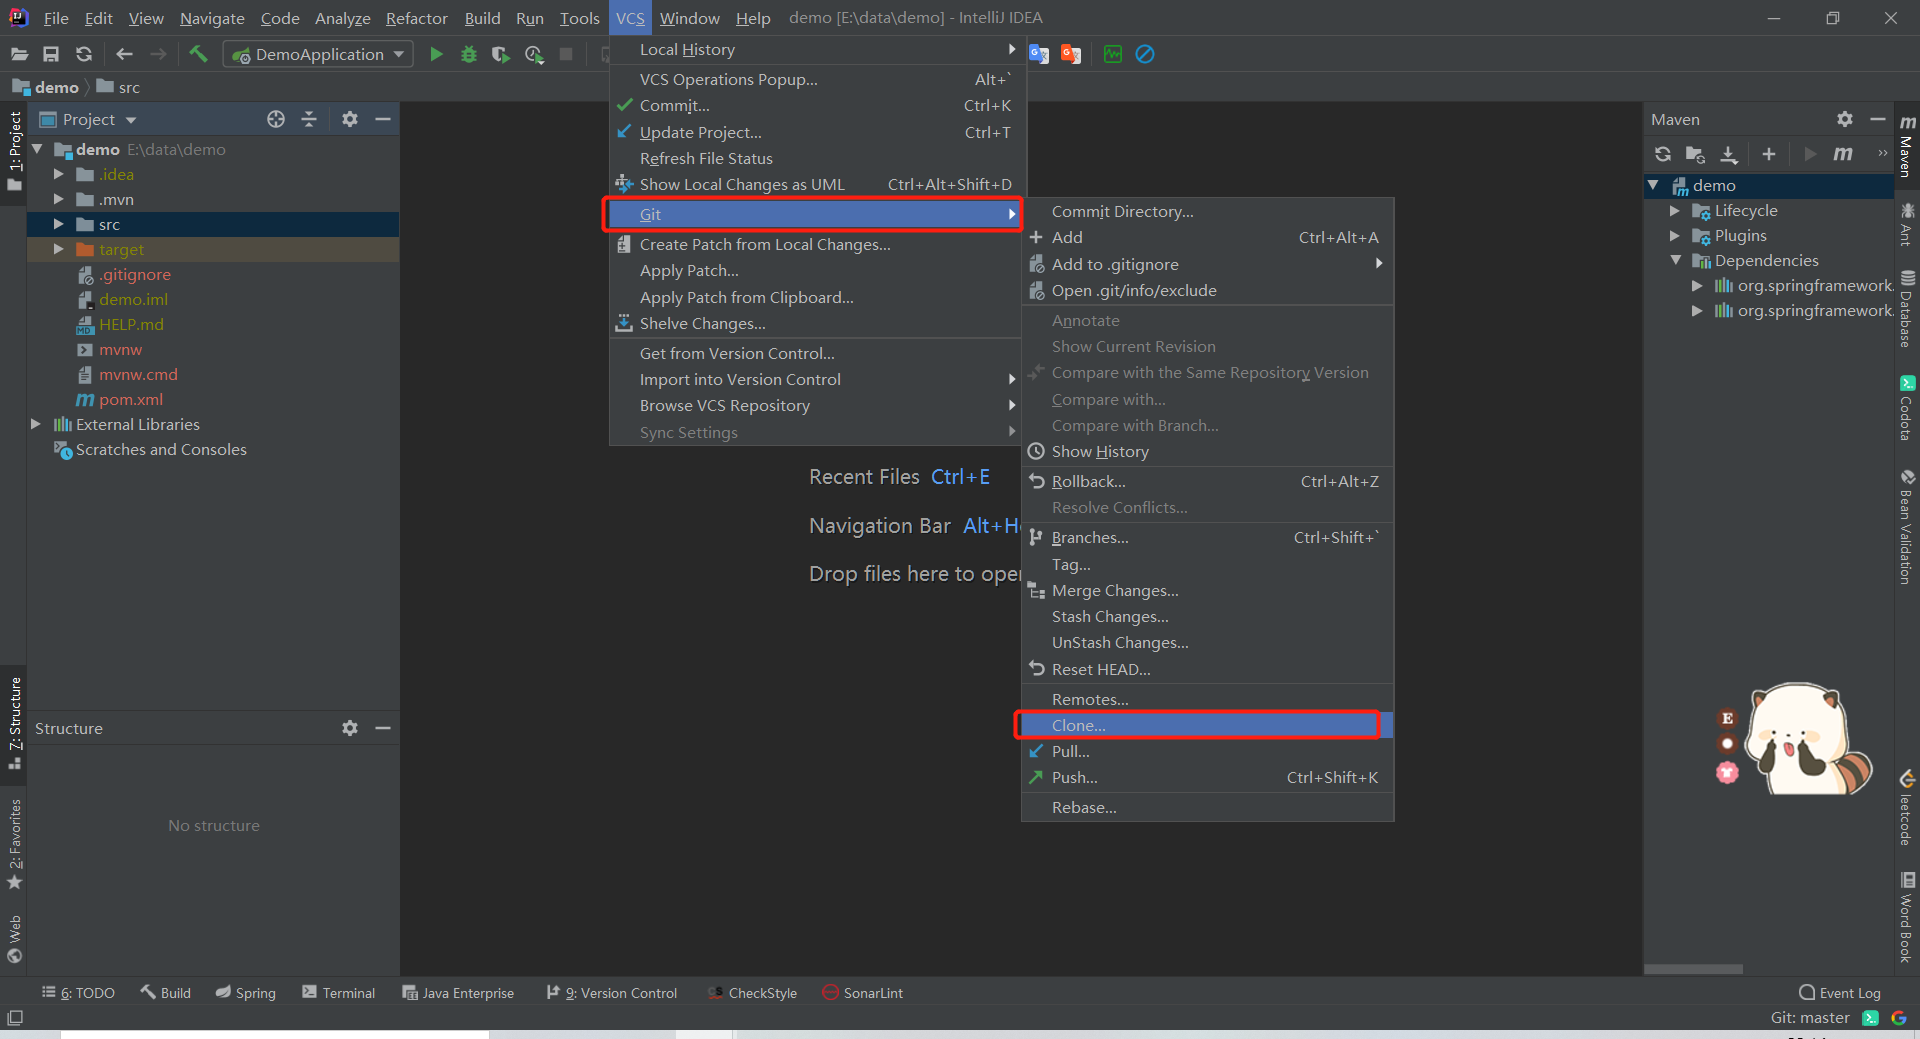The height and width of the screenshot is (1039, 1920).
Task: Click the src breadcrumb in navigation bar
Action: tap(118, 87)
